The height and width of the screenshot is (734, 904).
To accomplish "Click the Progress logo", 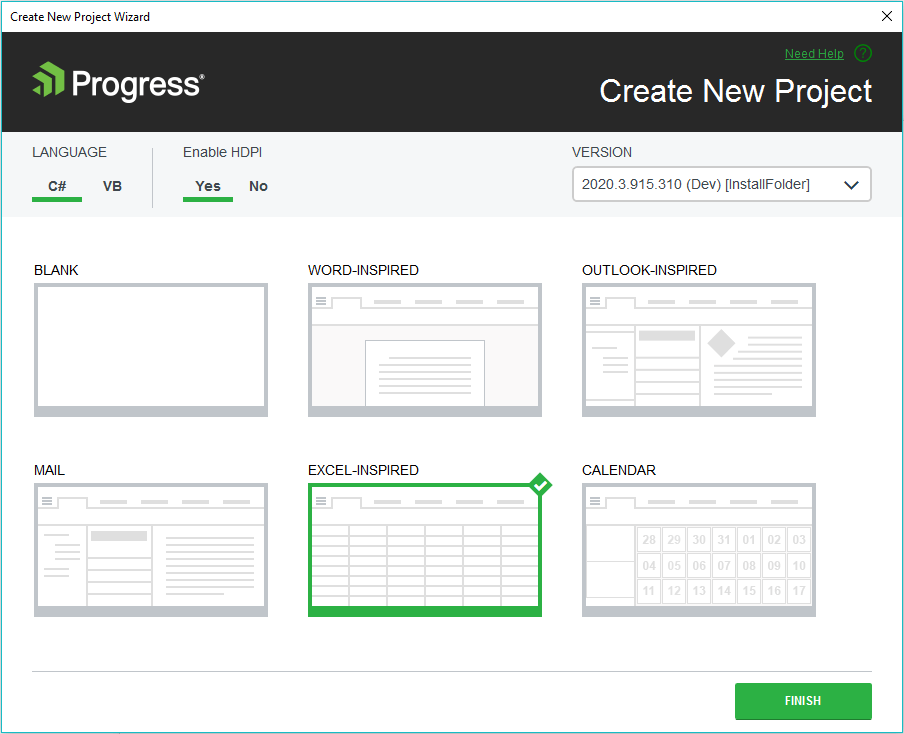I will [x=116, y=84].
